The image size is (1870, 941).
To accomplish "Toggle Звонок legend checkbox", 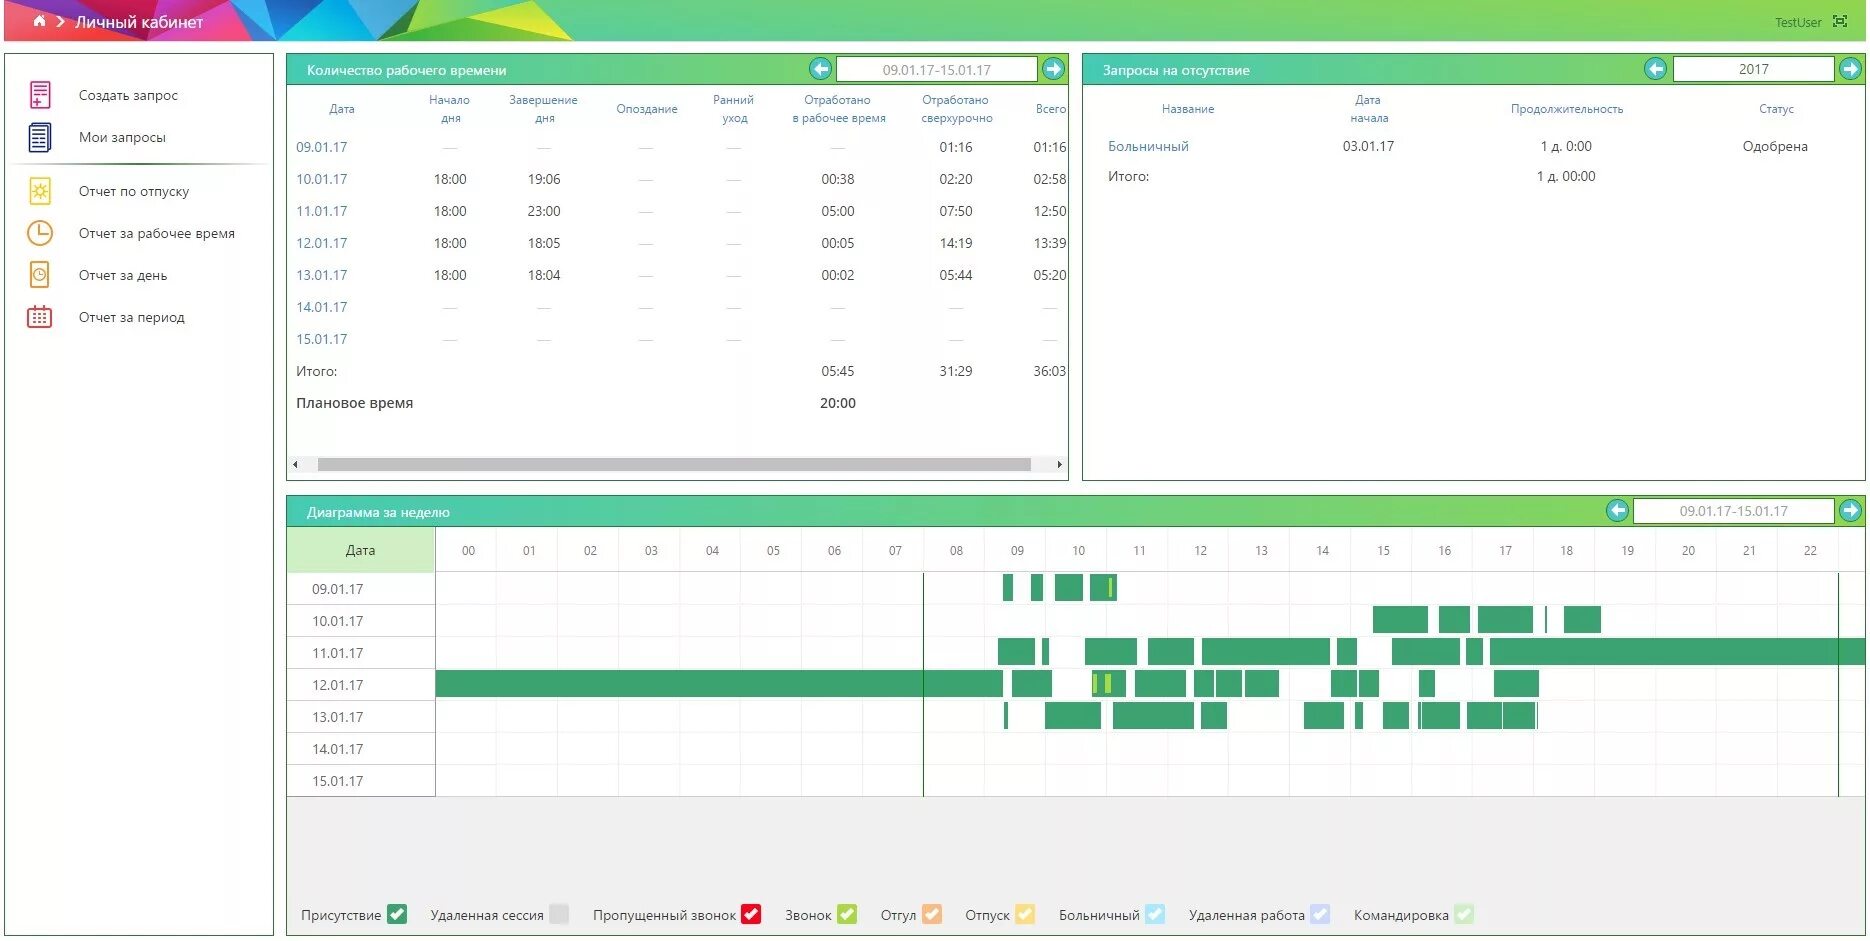I will click(x=847, y=914).
